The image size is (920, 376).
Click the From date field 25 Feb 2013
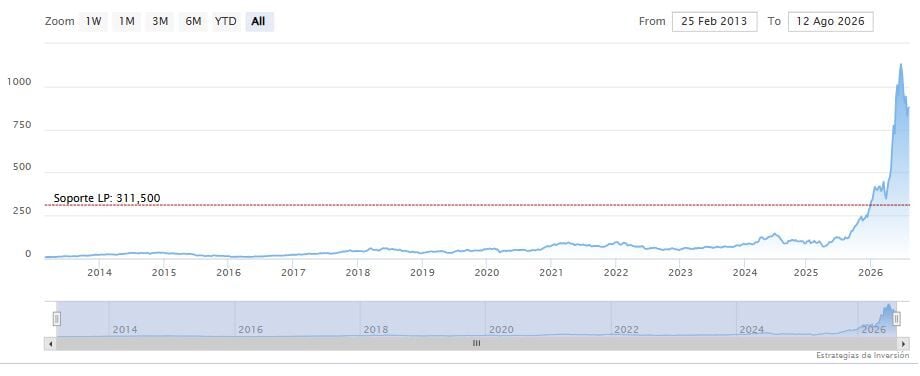click(714, 22)
